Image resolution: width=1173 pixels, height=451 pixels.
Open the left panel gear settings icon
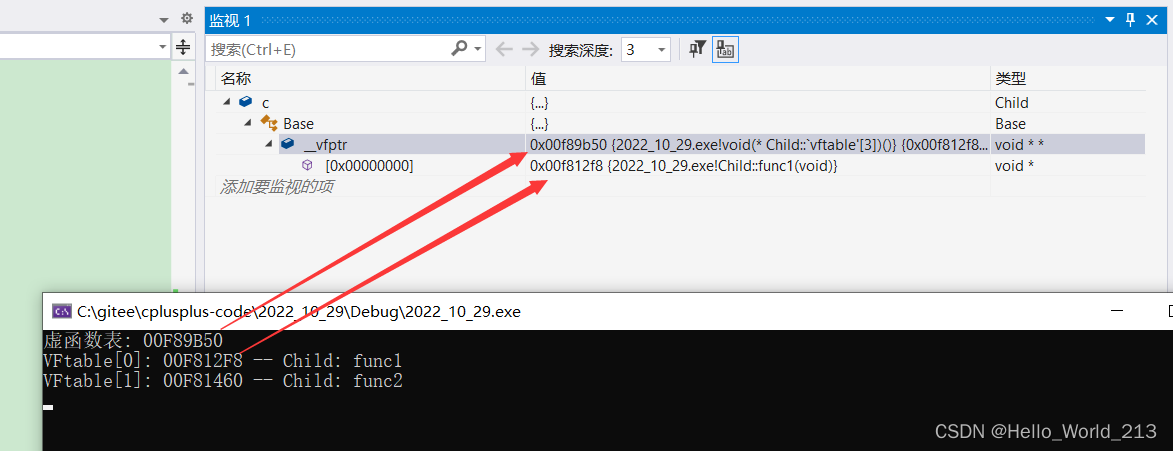point(187,19)
